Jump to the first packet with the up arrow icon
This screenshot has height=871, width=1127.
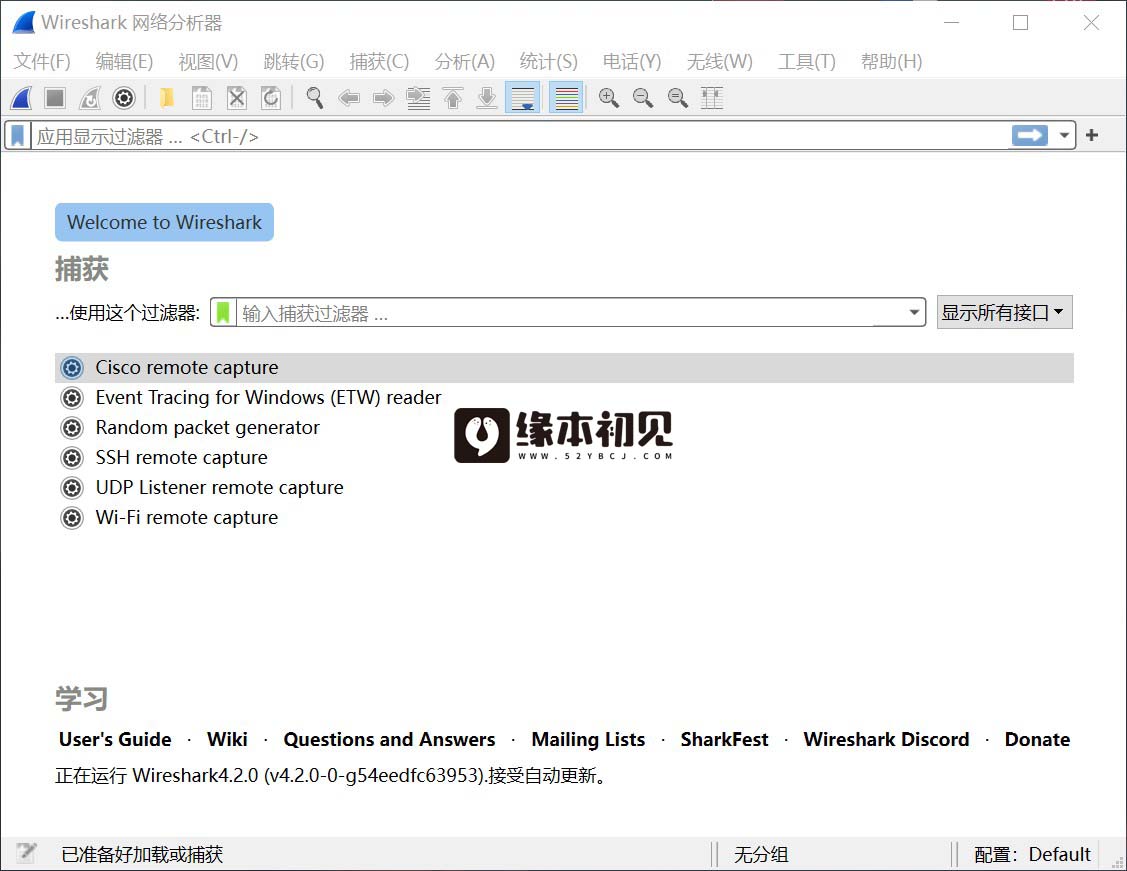[x=453, y=98]
